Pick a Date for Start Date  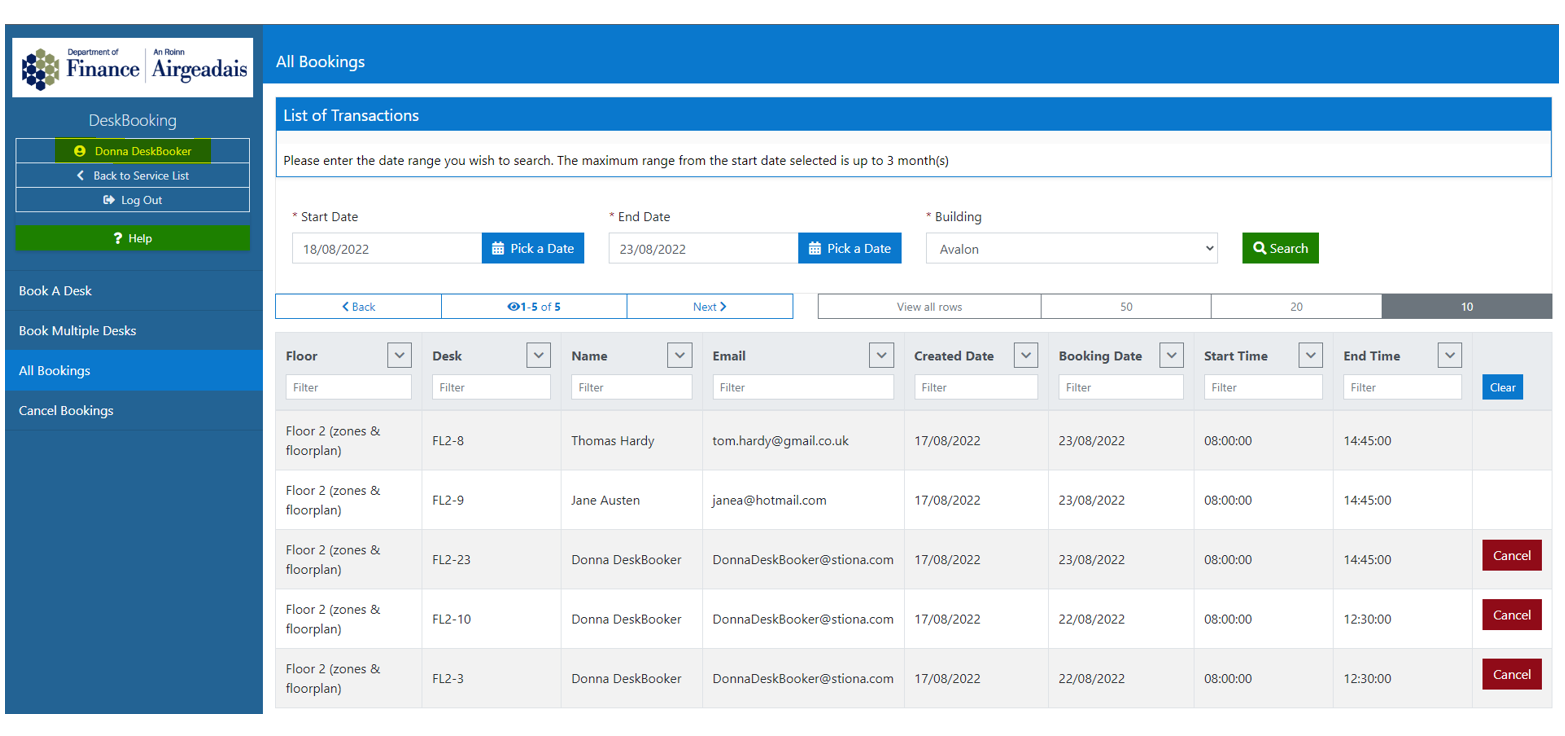click(x=533, y=249)
